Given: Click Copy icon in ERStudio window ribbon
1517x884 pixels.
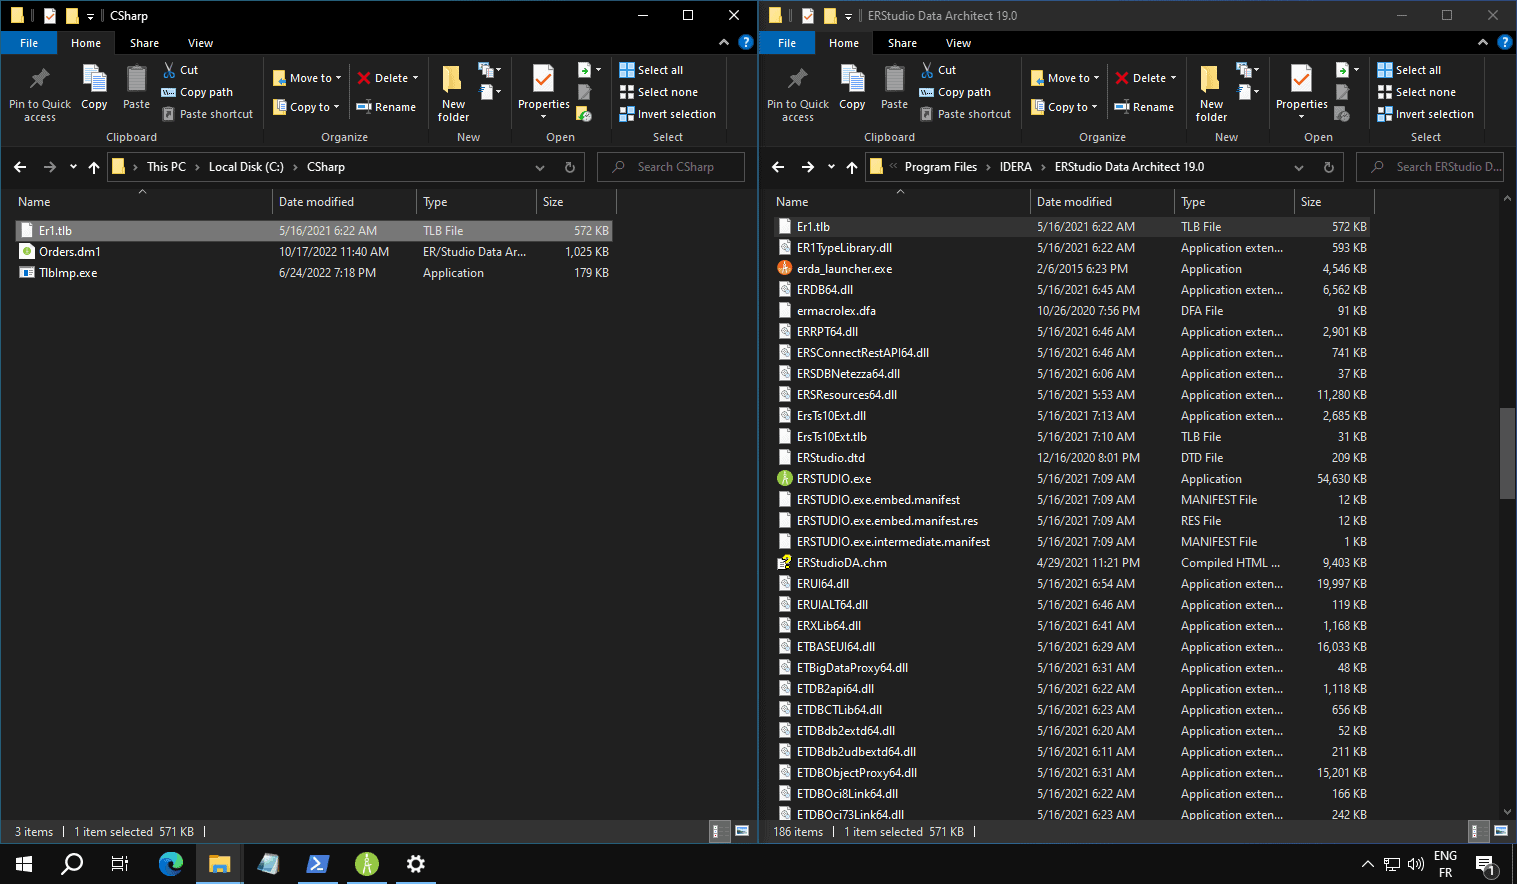Looking at the screenshot, I should [x=852, y=87].
